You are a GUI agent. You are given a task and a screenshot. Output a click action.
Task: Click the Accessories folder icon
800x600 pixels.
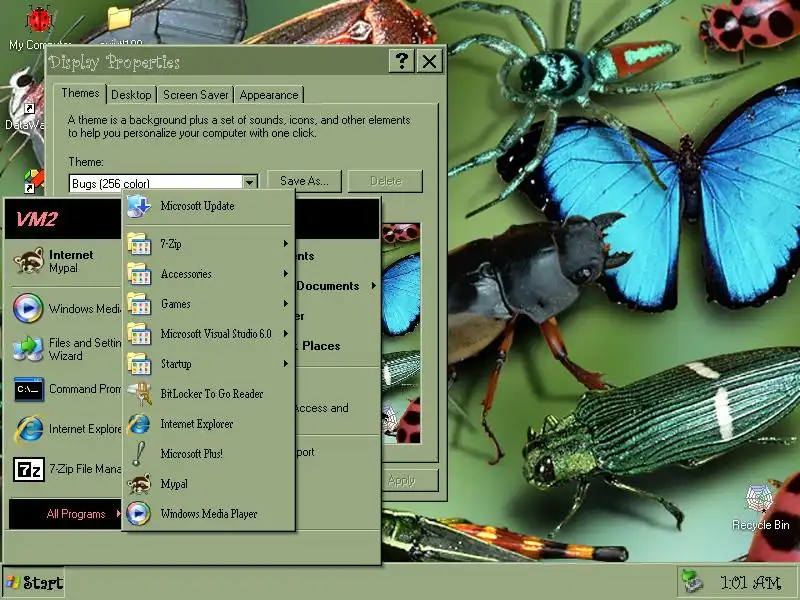coord(139,274)
